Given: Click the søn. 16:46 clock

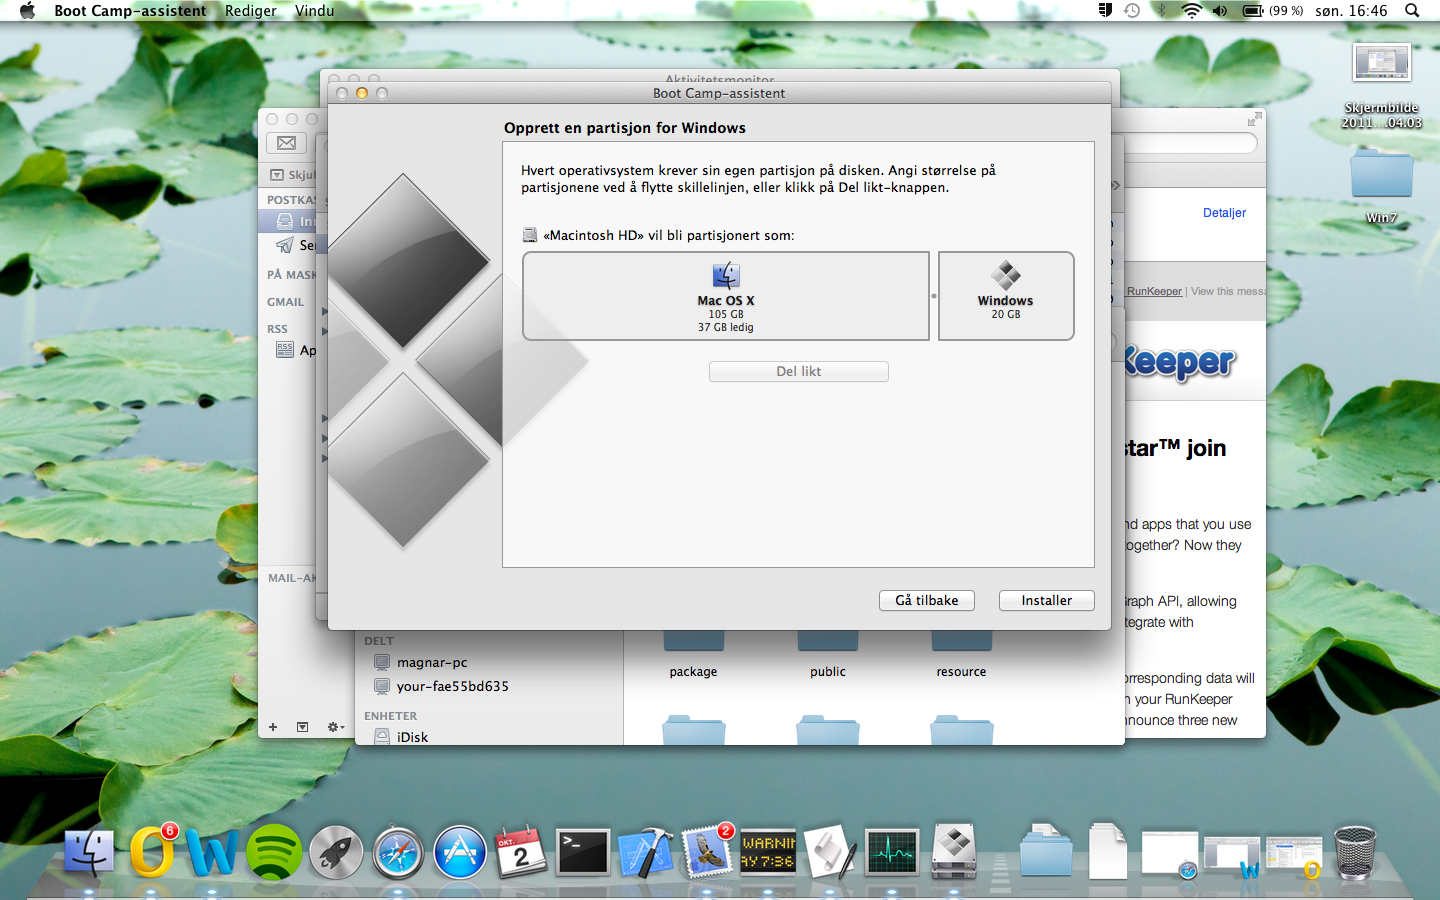Looking at the screenshot, I should [1351, 10].
